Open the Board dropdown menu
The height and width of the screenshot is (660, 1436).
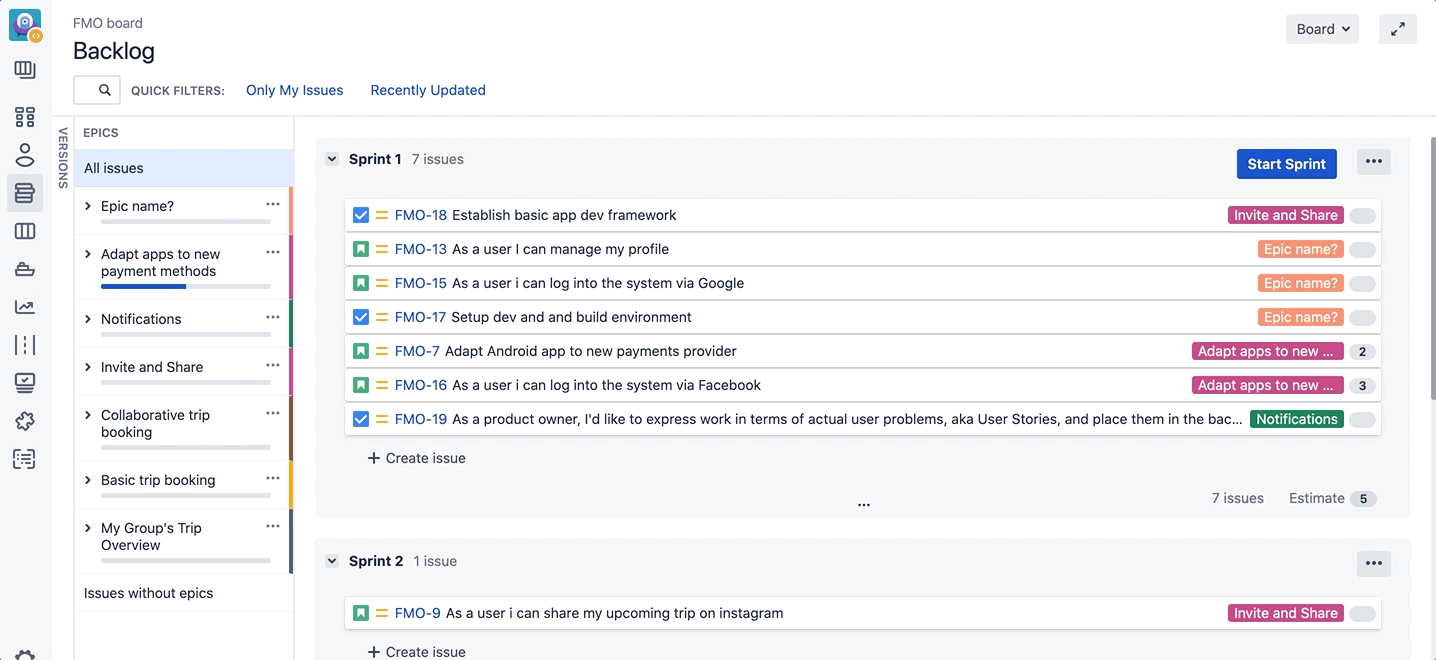[x=1322, y=29]
